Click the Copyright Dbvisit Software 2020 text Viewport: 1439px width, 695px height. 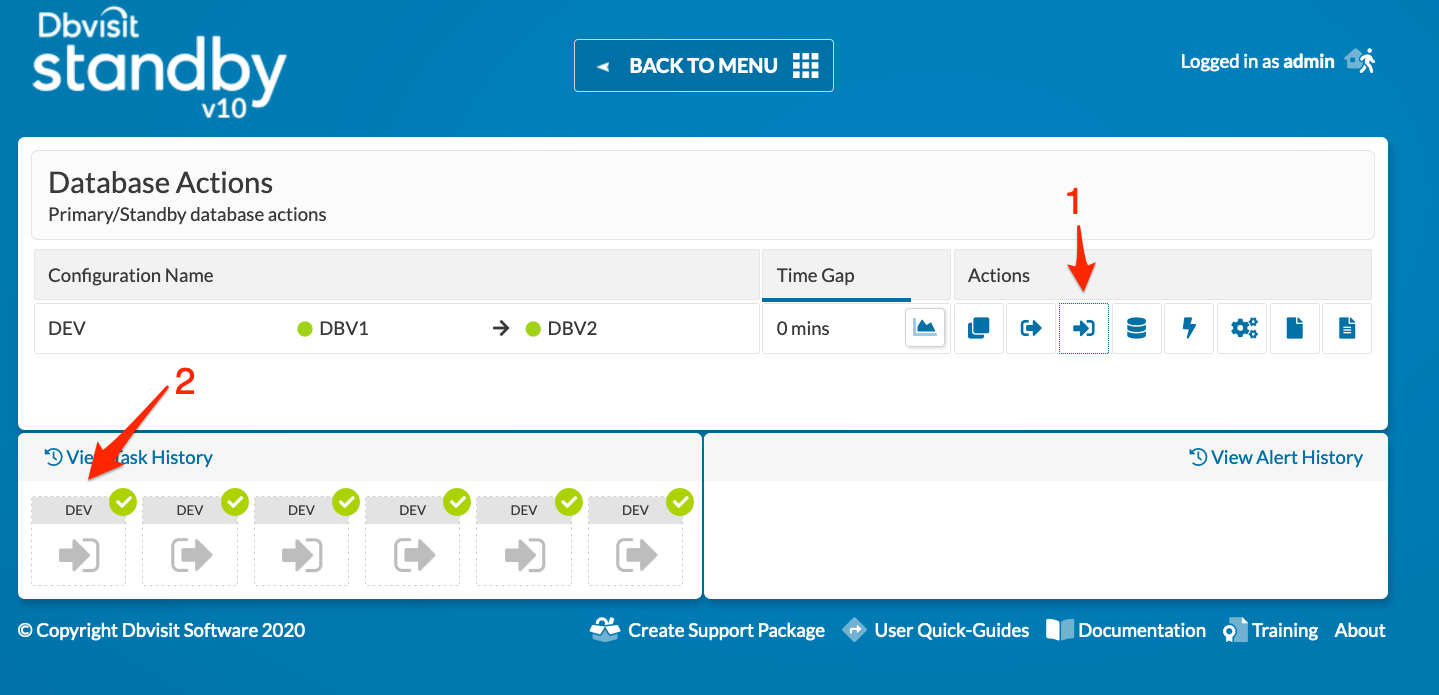coord(162,630)
